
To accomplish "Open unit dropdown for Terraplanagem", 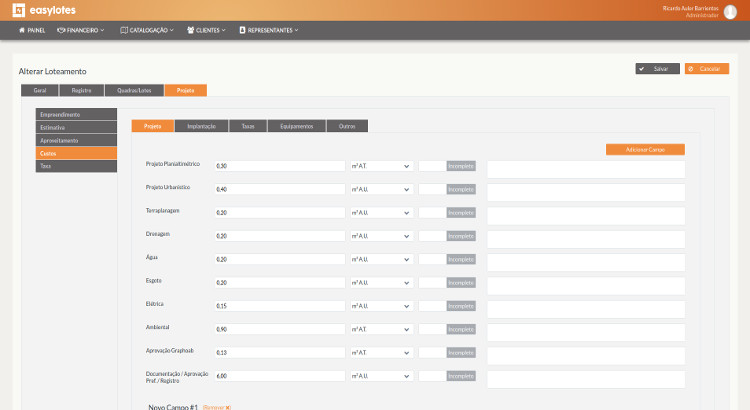I will click(x=381, y=212).
